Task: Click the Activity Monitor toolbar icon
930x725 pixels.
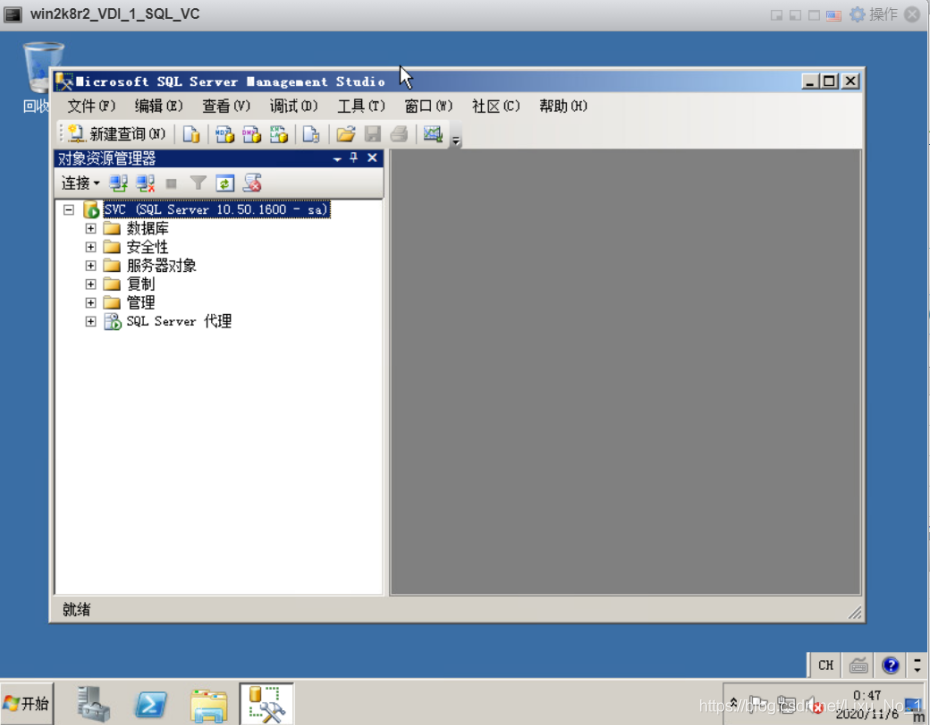Action: point(433,134)
